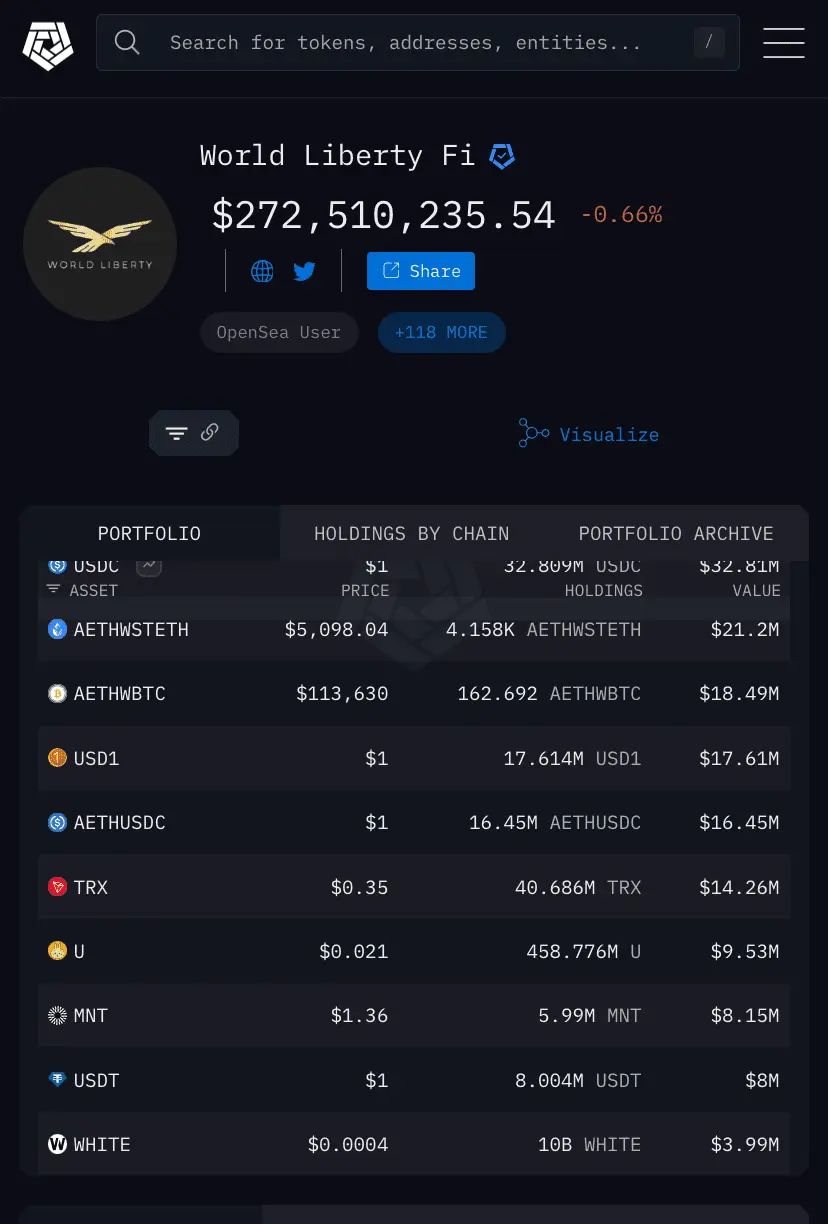Select the chart icon beside USDC
This screenshot has height=1224, width=828.
[149, 566]
